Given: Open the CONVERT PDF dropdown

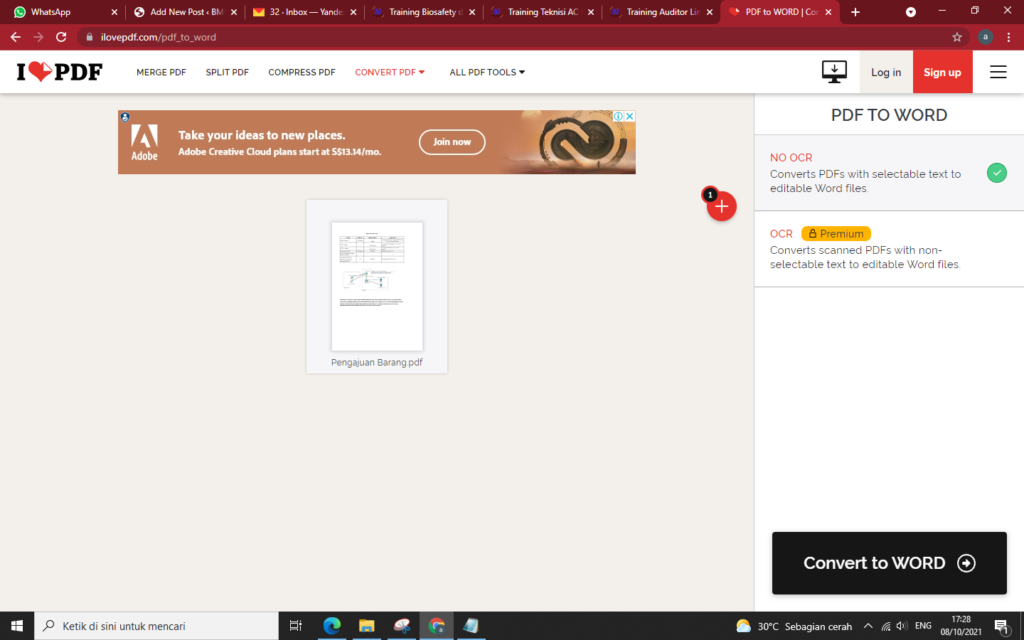Looking at the screenshot, I should [x=389, y=71].
